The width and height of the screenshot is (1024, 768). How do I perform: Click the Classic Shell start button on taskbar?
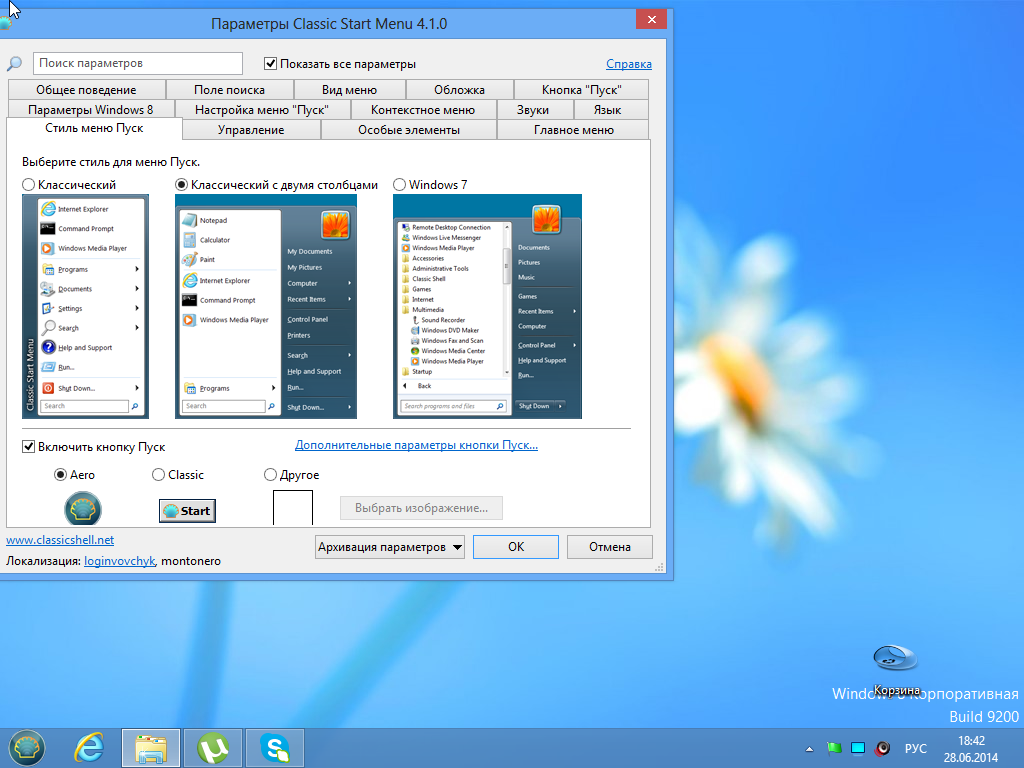tap(27, 746)
